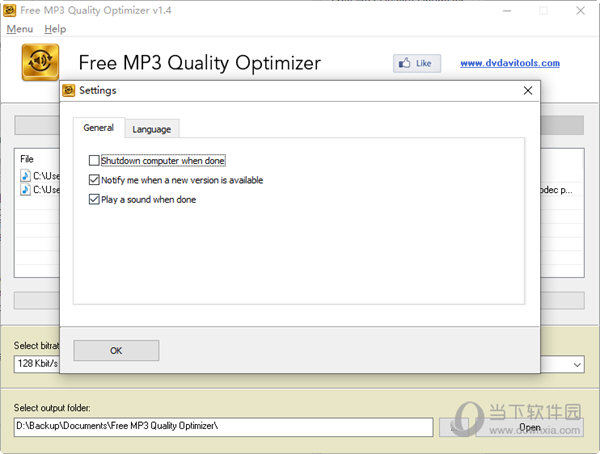Viewport: 600px width, 454px height.
Task: Click the second file's music note icon
Action: tap(25, 189)
